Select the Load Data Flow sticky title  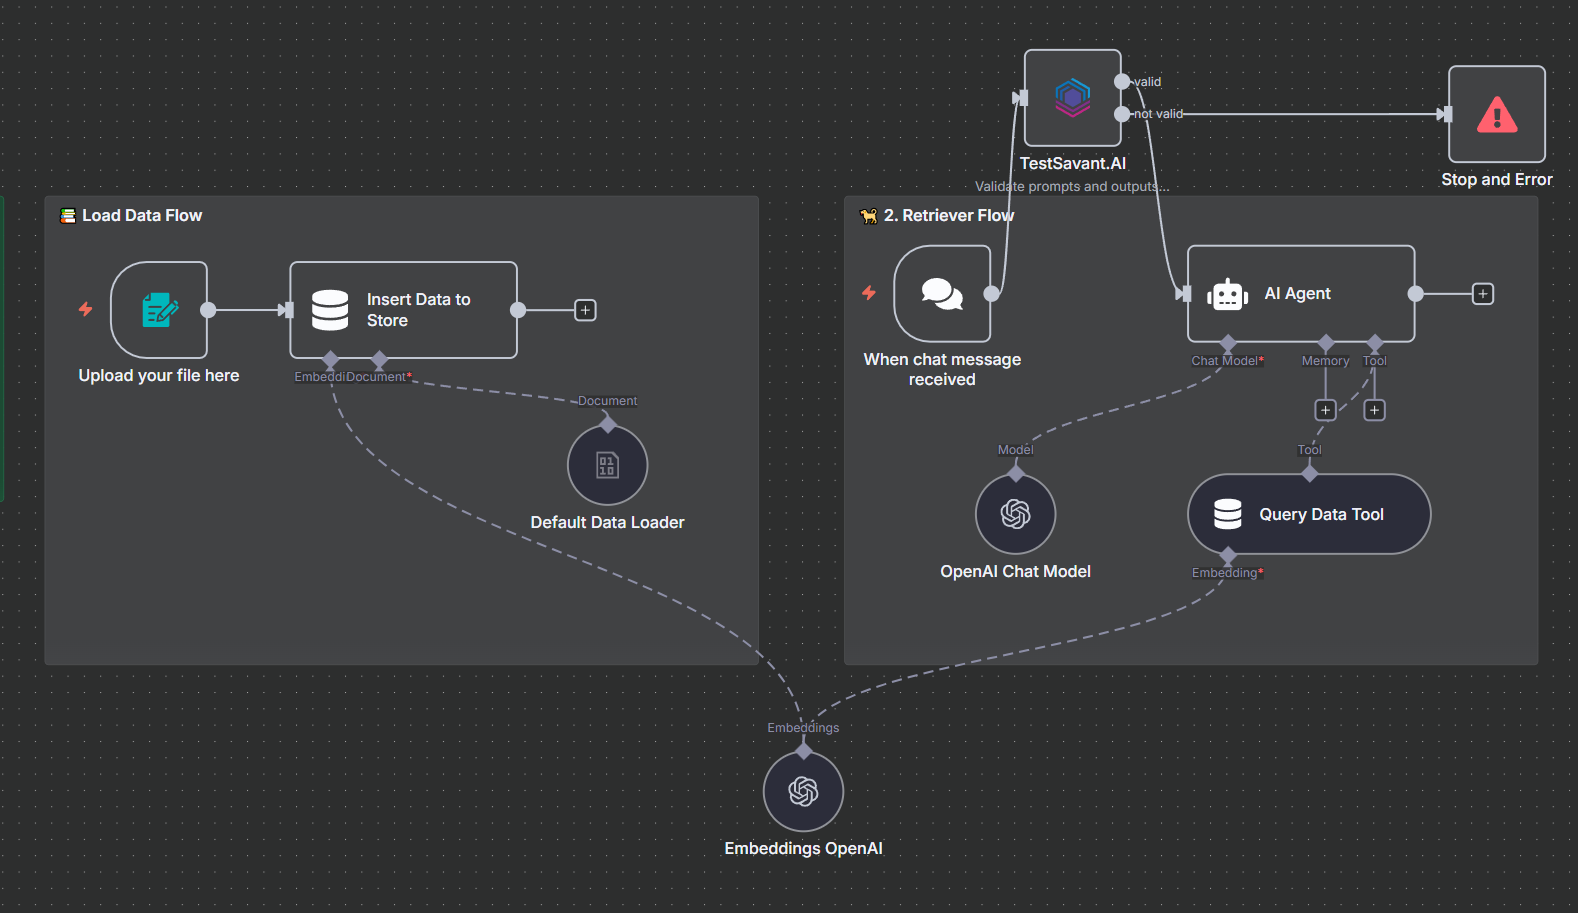(x=141, y=216)
